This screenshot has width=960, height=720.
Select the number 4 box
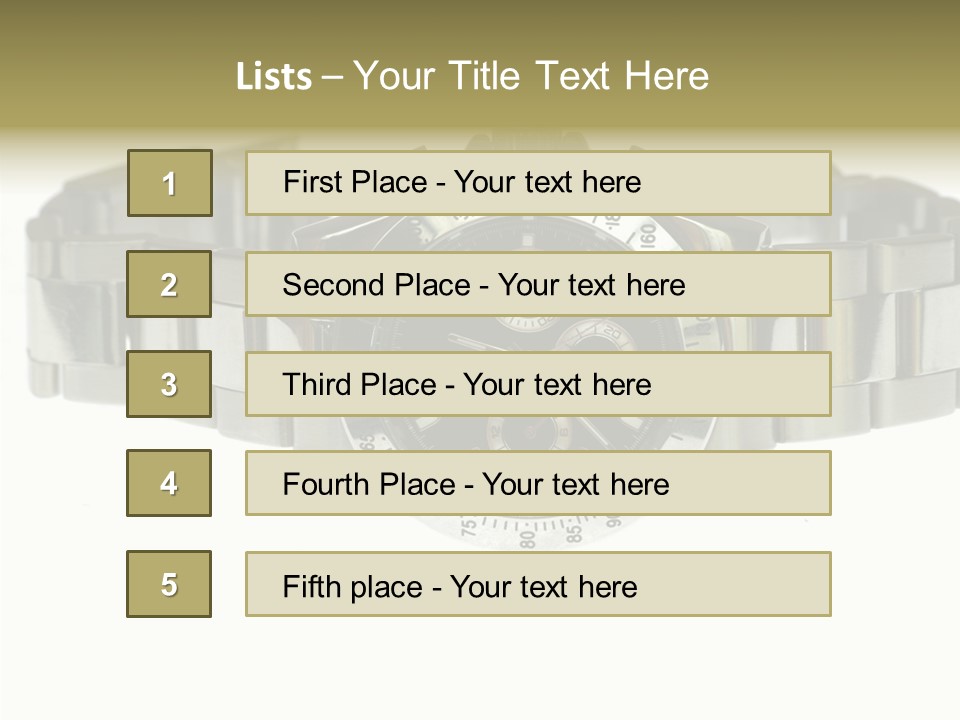169,483
